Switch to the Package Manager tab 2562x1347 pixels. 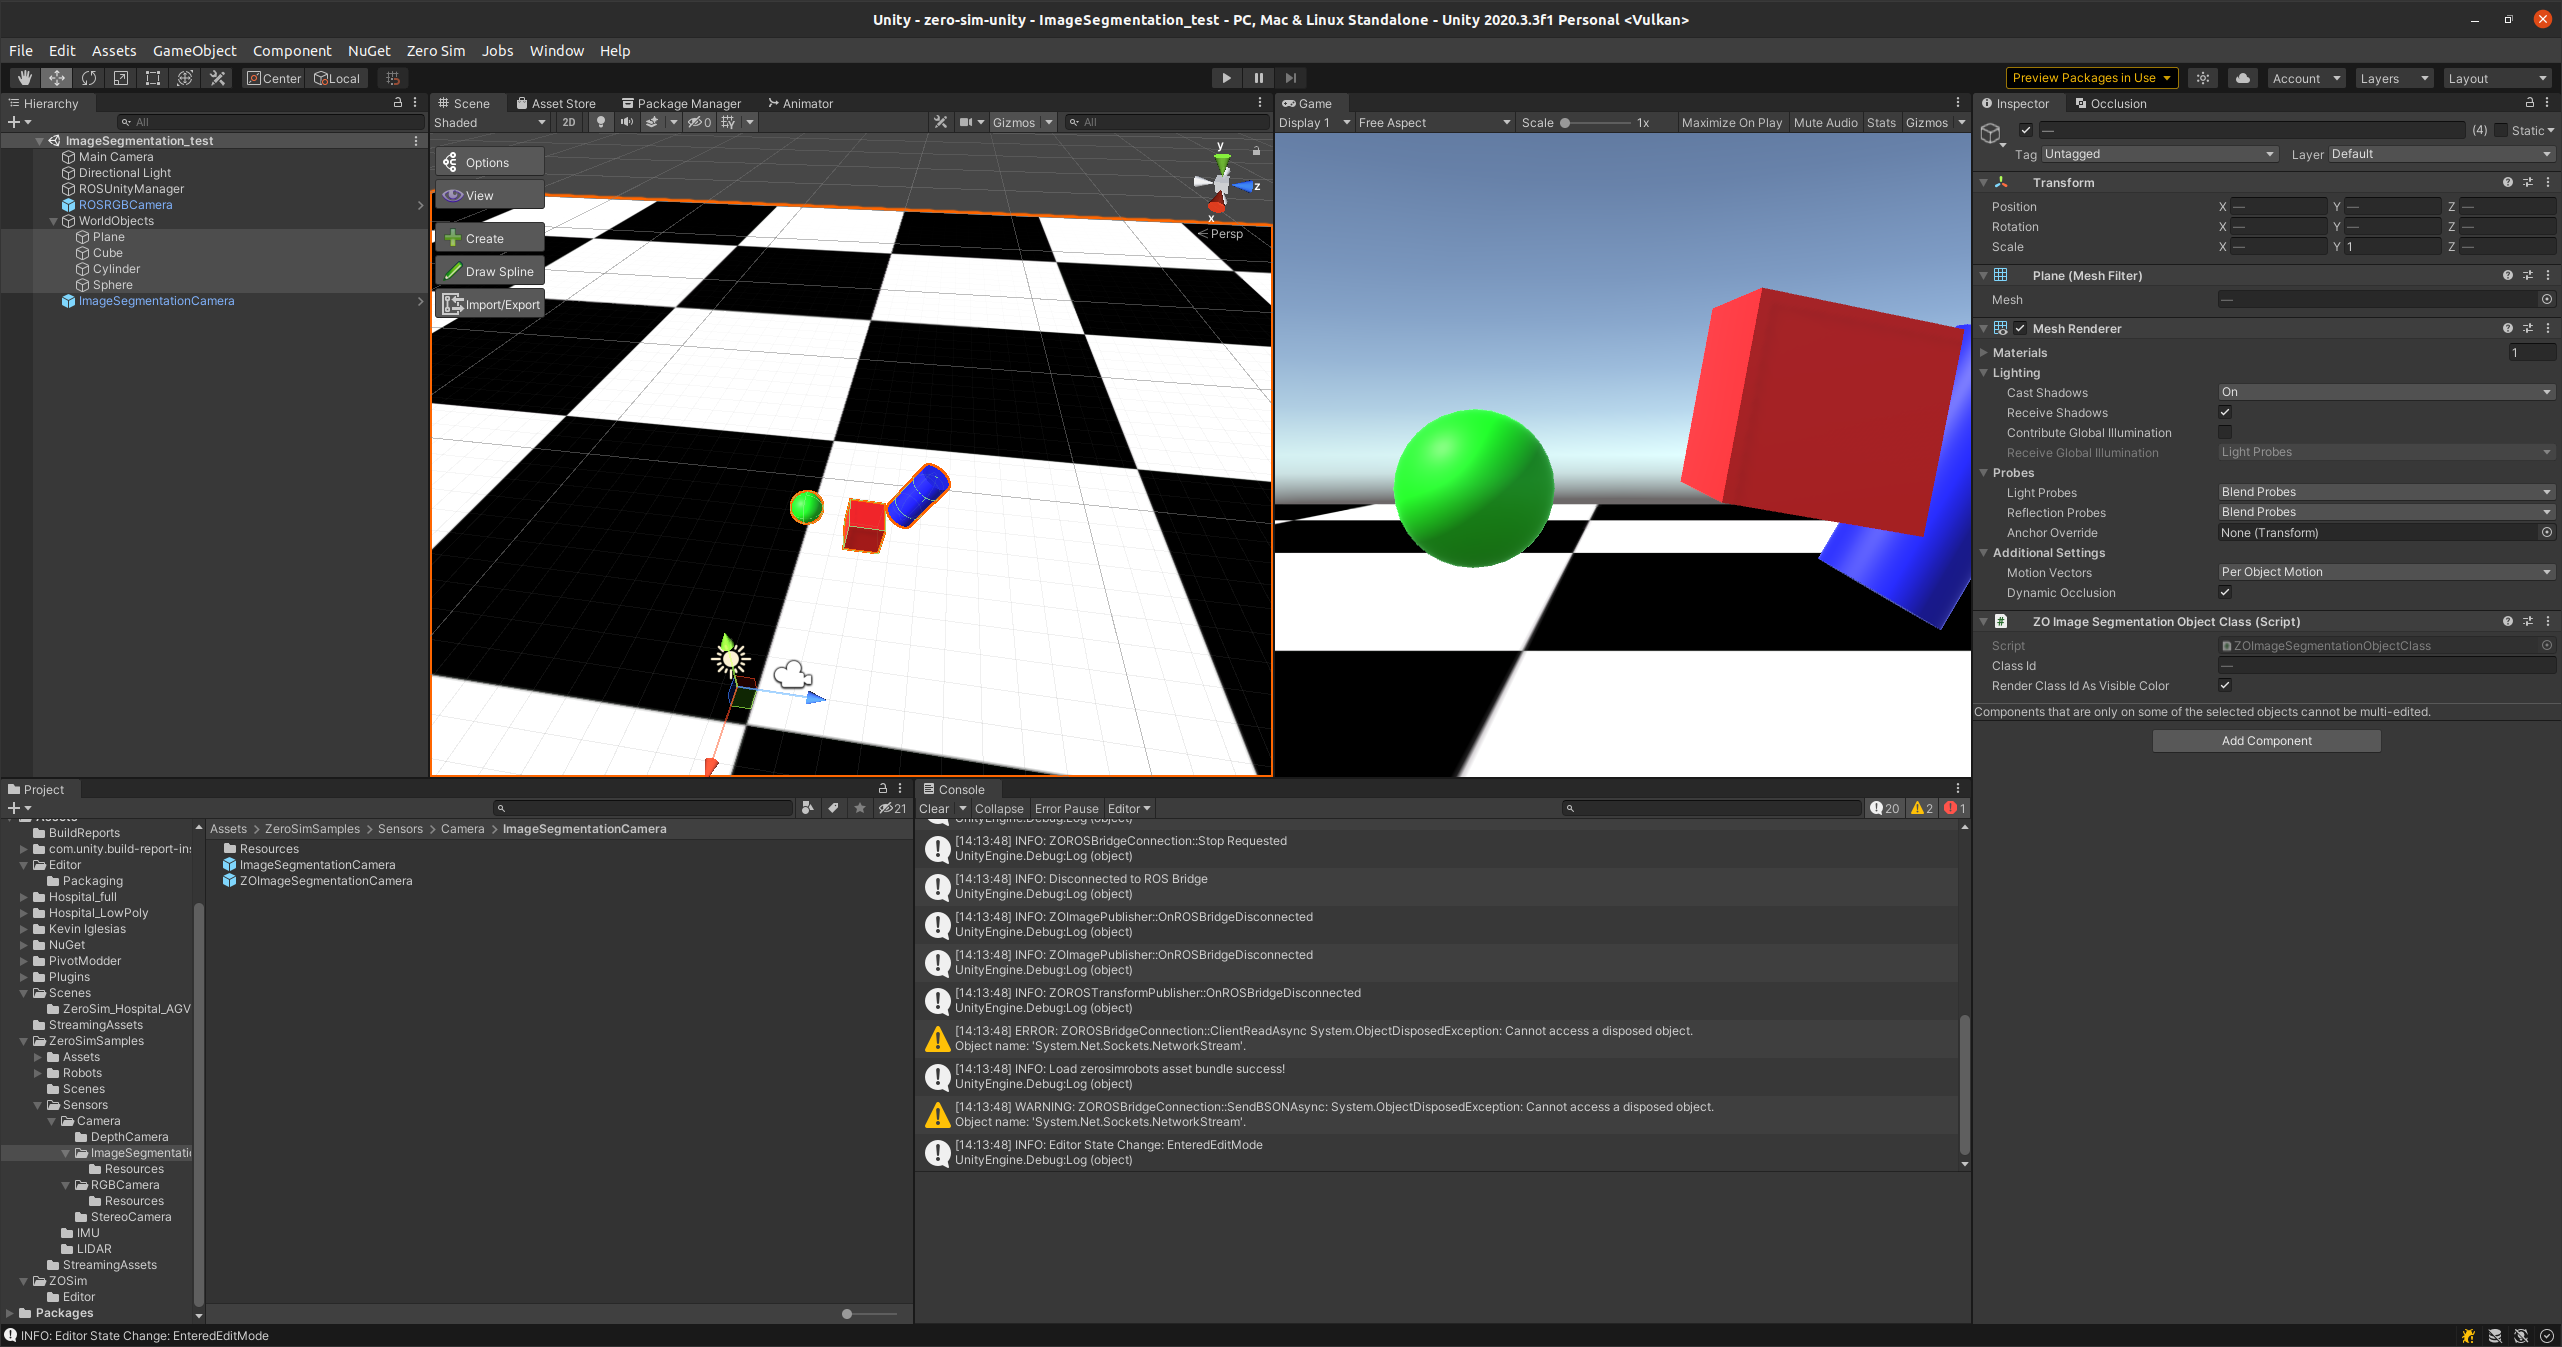coord(681,103)
